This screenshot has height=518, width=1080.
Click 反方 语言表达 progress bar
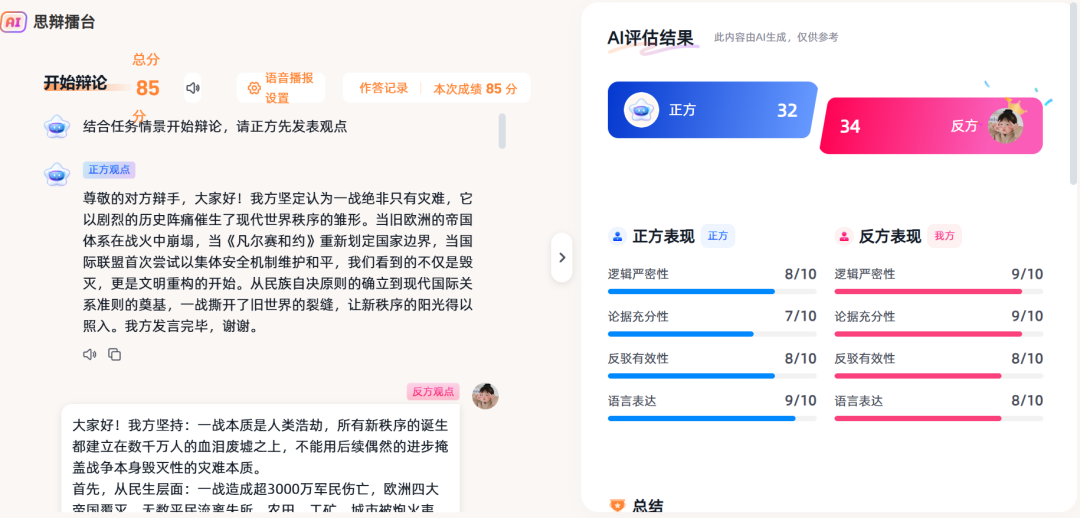point(939,418)
